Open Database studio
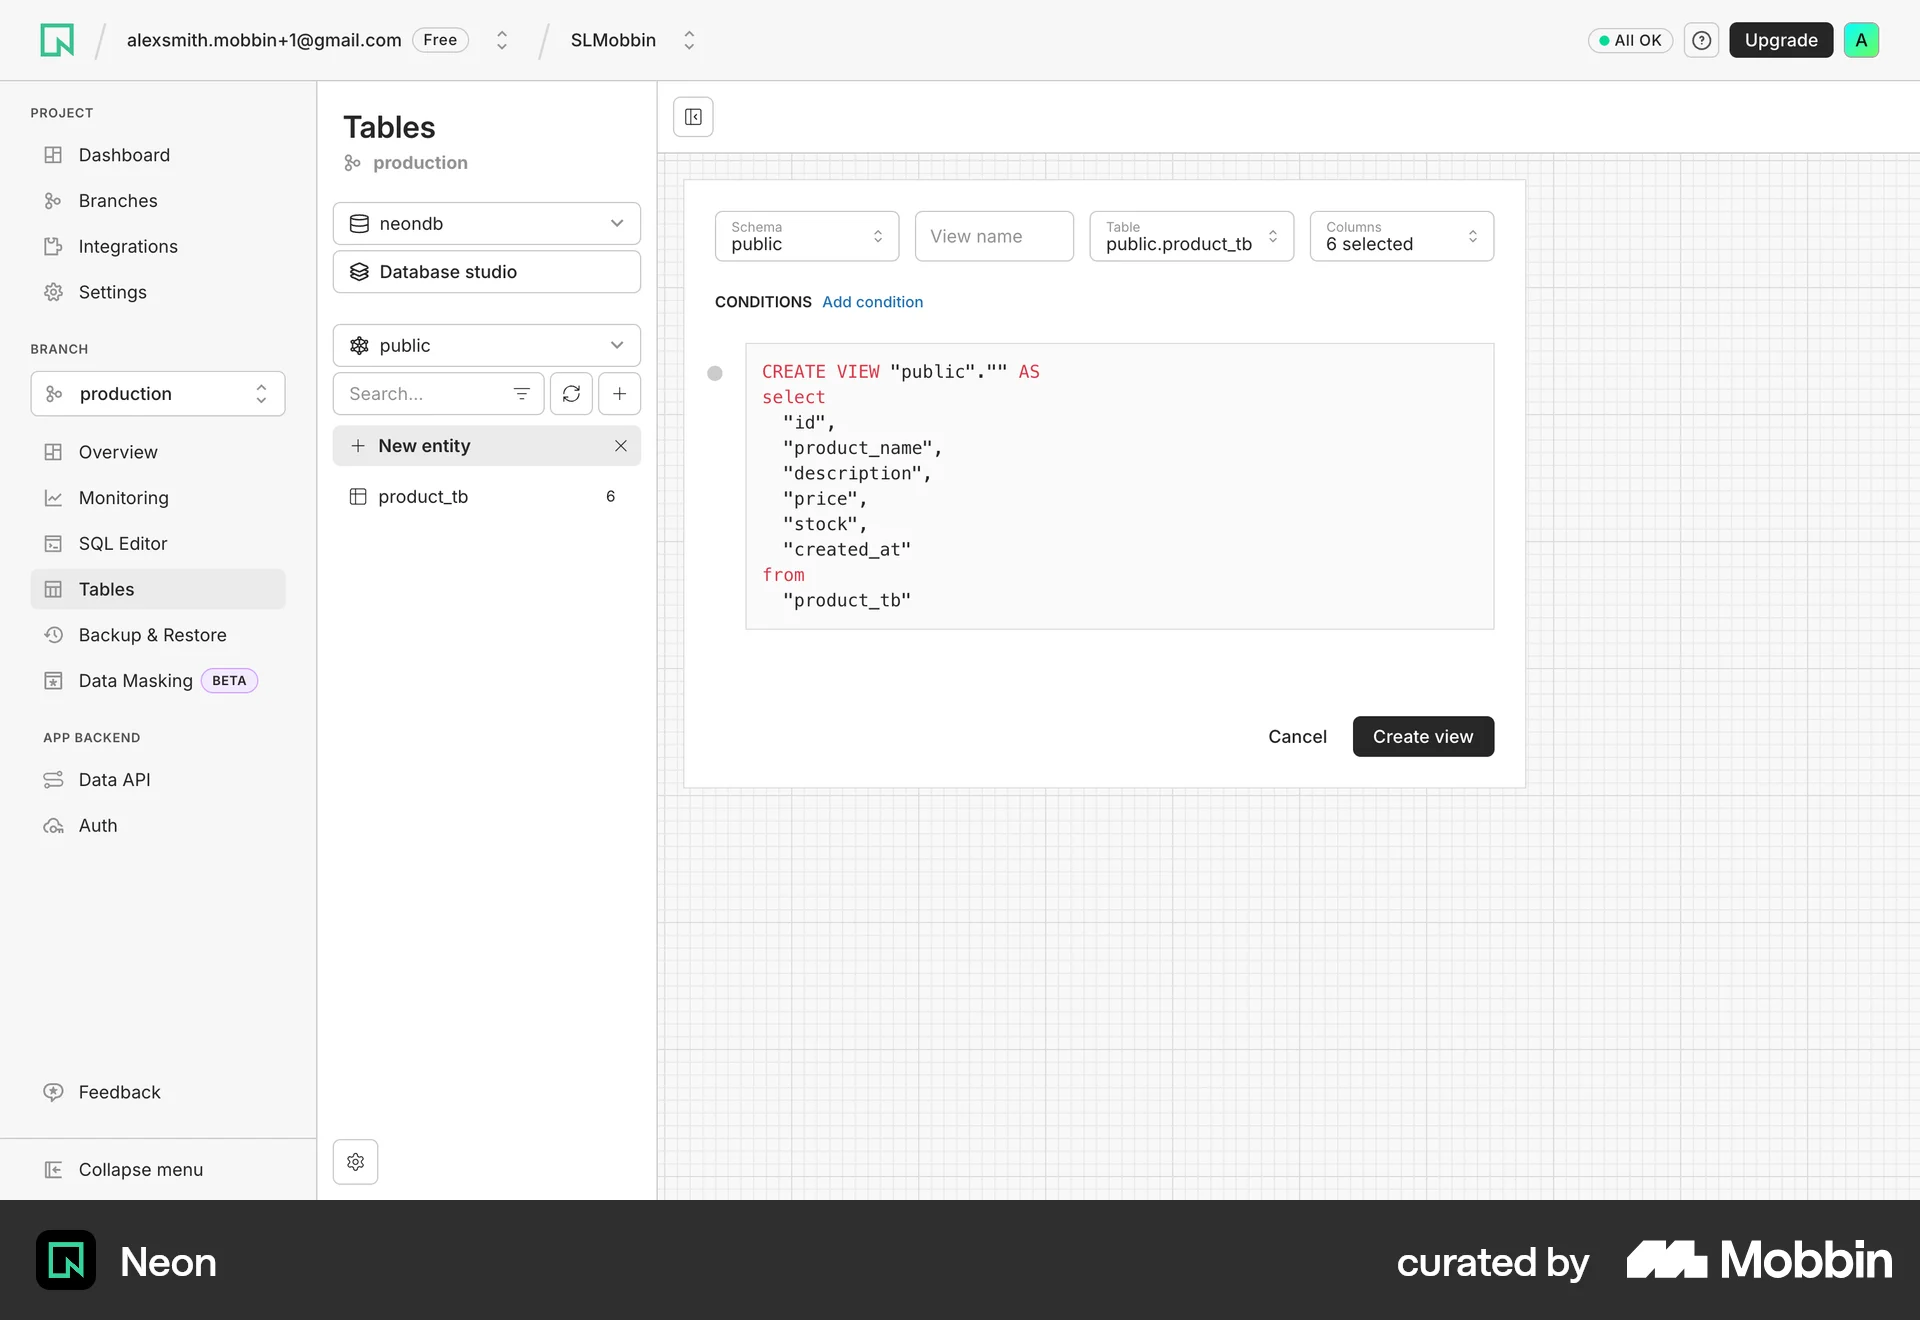The width and height of the screenshot is (1920, 1320). click(x=487, y=272)
